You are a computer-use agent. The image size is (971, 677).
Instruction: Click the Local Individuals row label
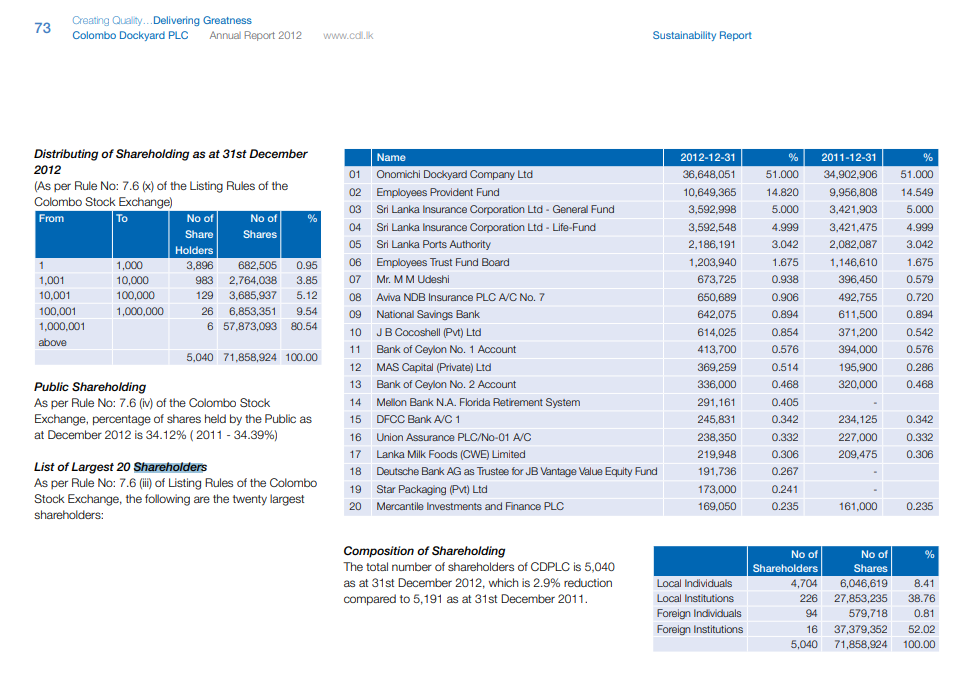pos(694,583)
